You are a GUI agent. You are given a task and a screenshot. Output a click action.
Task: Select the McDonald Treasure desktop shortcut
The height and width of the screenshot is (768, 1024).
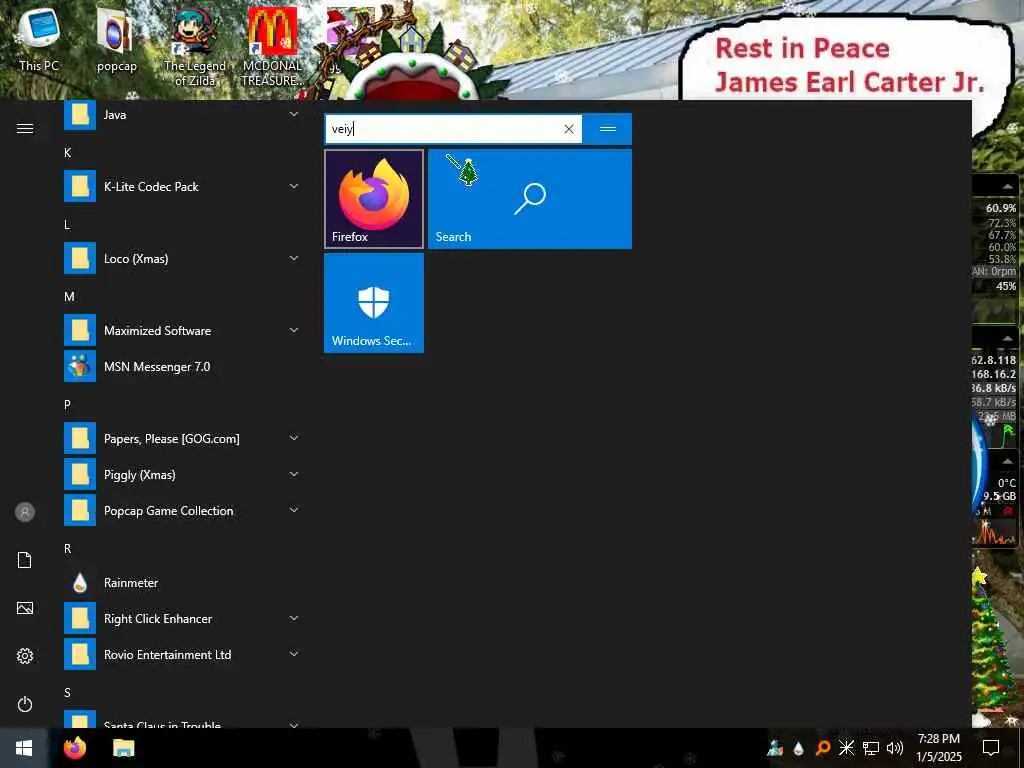click(272, 47)
